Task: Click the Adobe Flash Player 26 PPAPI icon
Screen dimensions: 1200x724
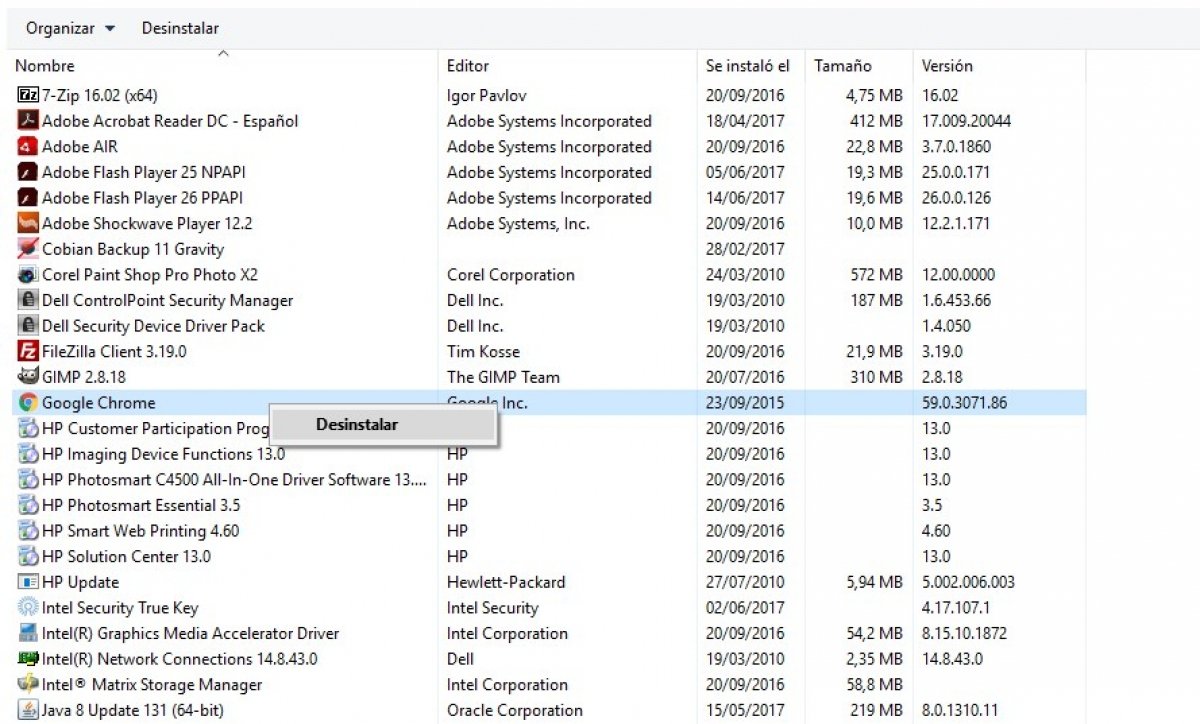Action: [28, 198]
